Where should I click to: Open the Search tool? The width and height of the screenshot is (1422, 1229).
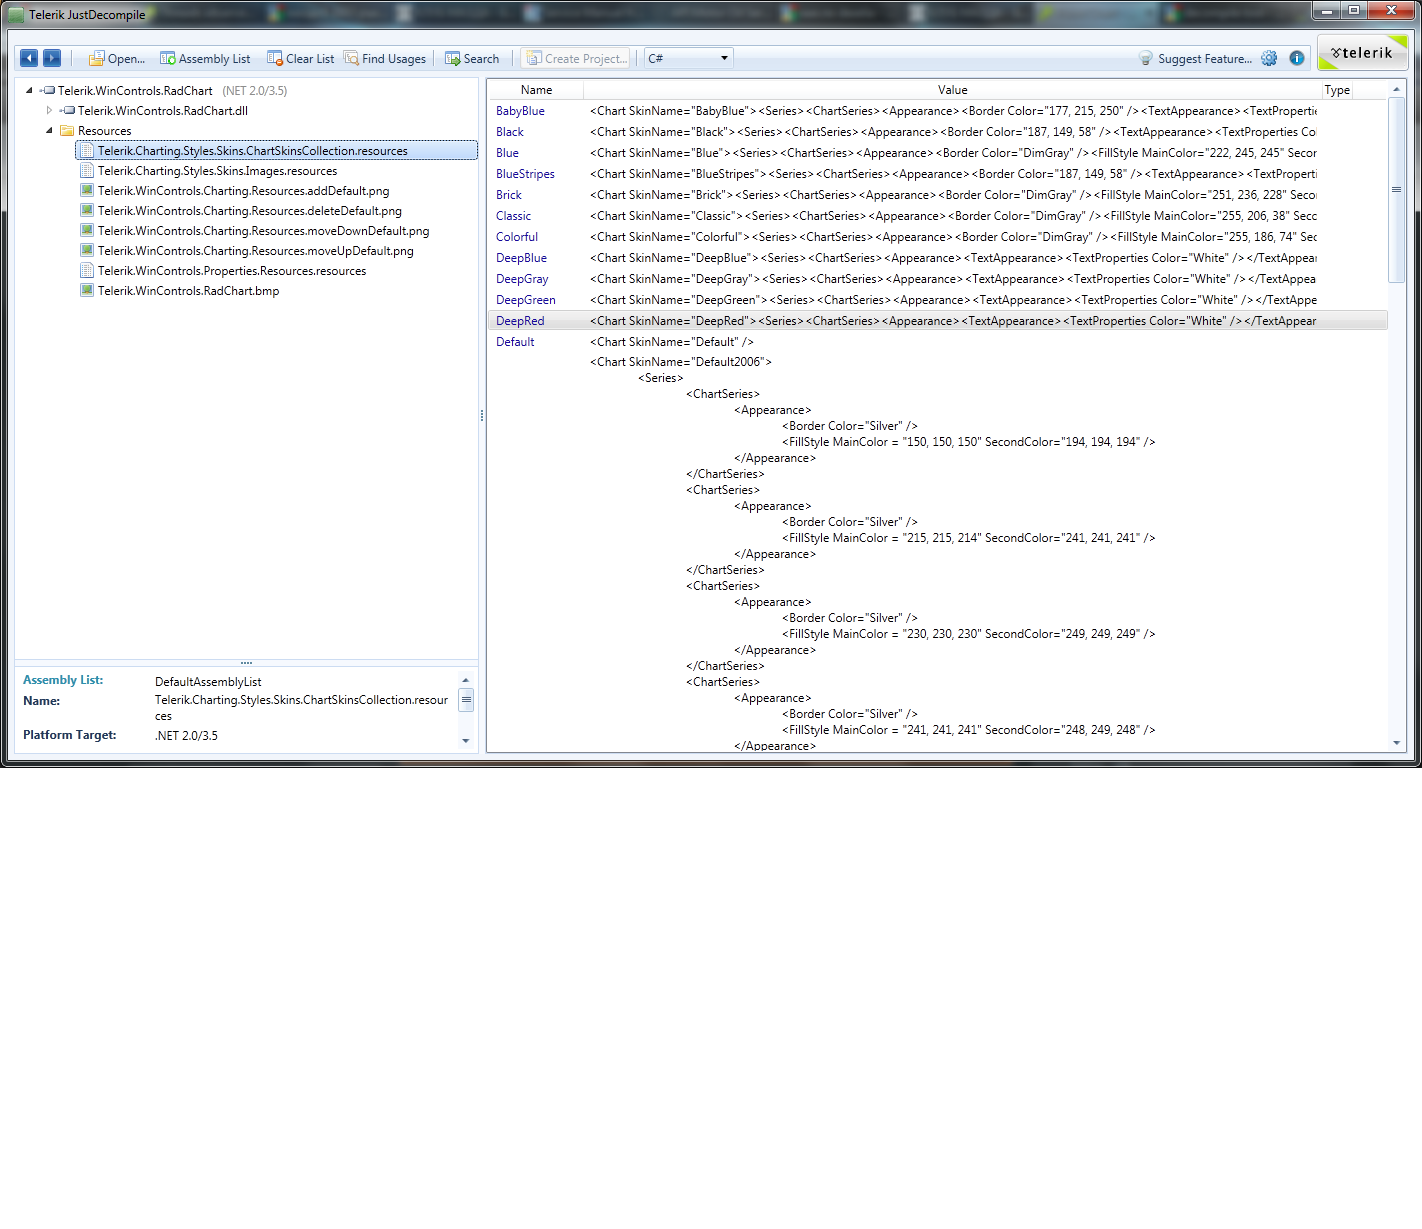pos(472,59)
